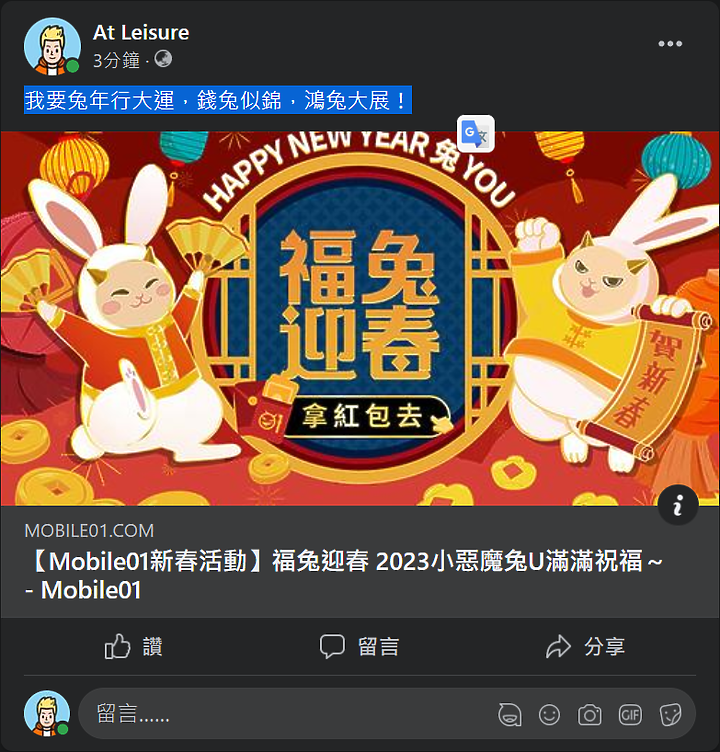
Task: Attach a photo with the camera icon
Action: tap(590, 715)
